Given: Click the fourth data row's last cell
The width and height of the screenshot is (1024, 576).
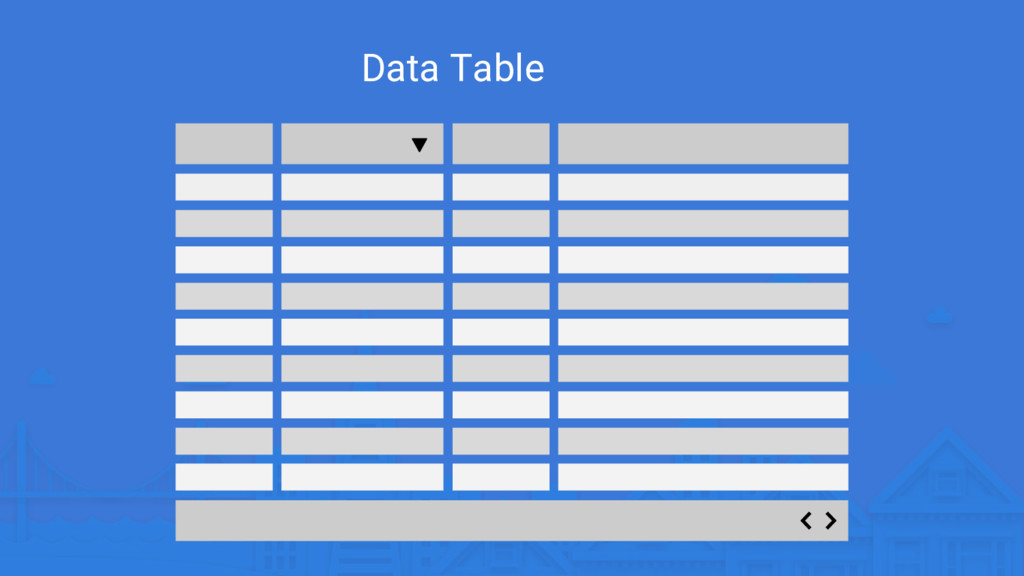Looking at the screenshot, I should [x=703, y=296].
